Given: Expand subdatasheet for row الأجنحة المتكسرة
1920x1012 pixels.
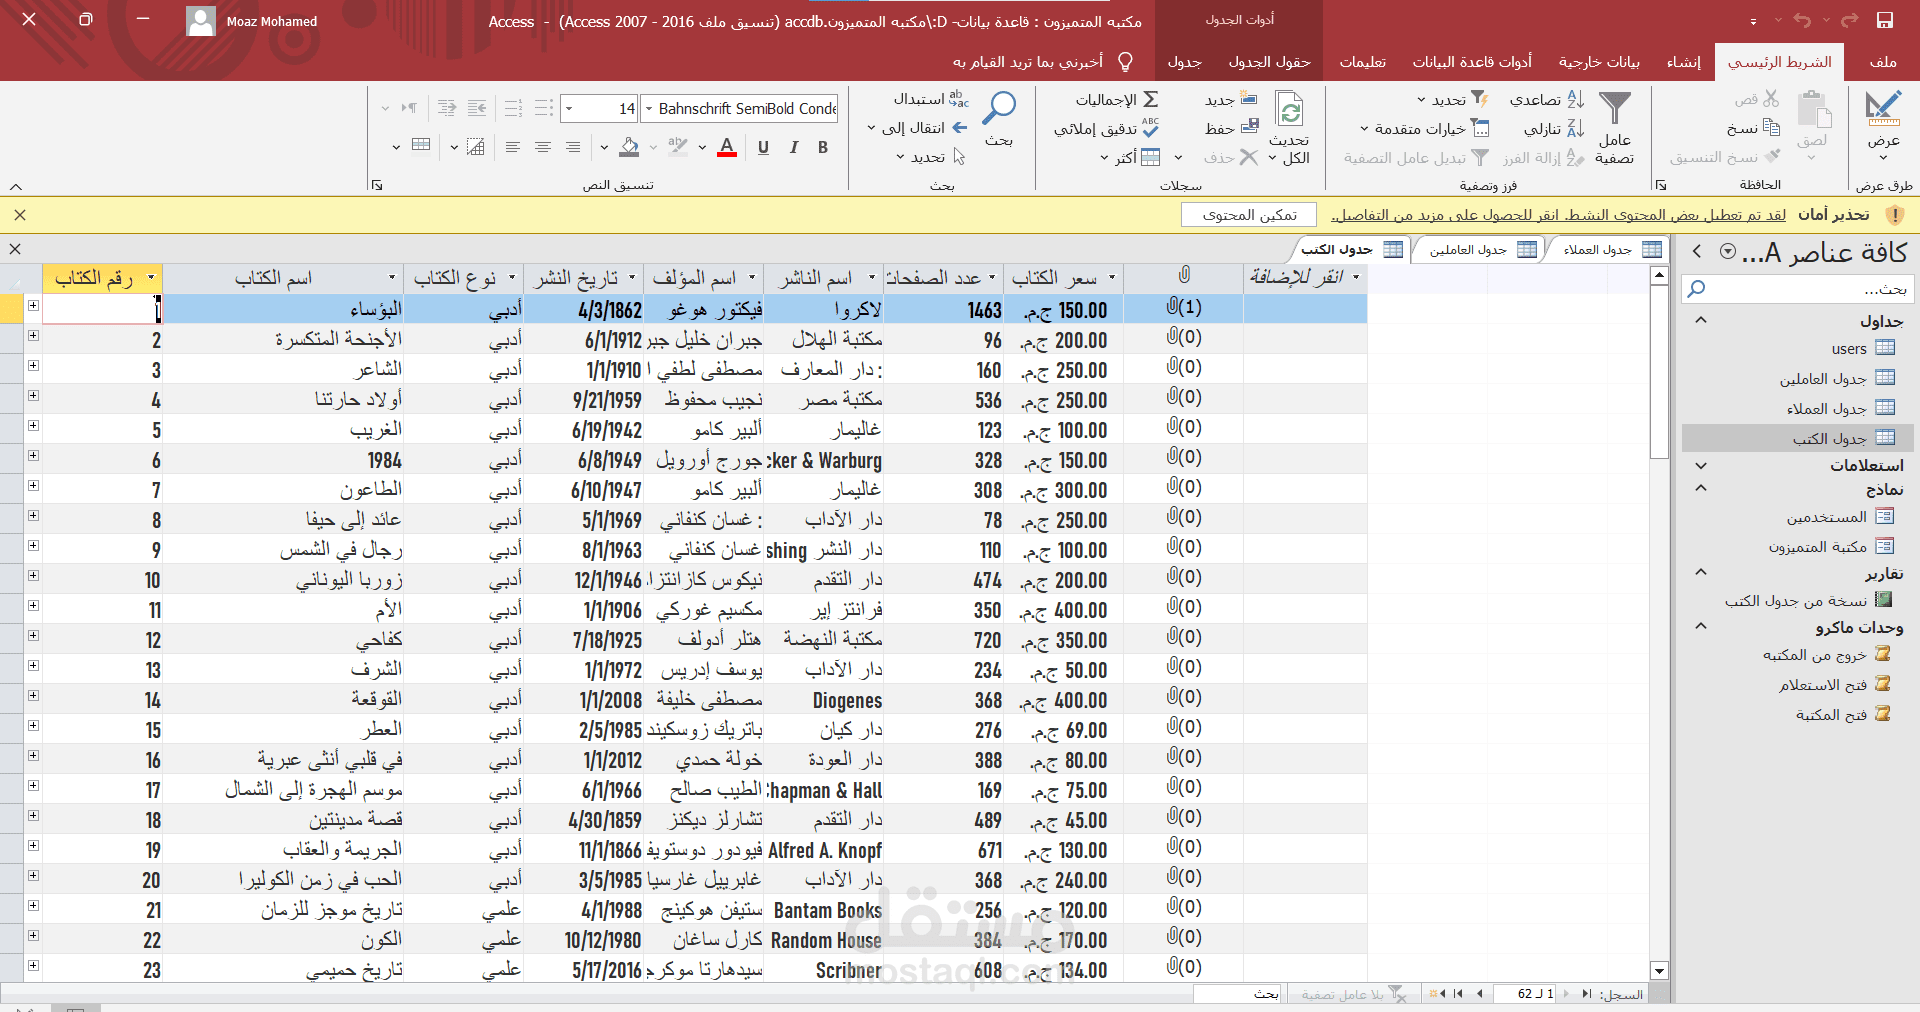Looking at the screenshot, I should 33,336.
